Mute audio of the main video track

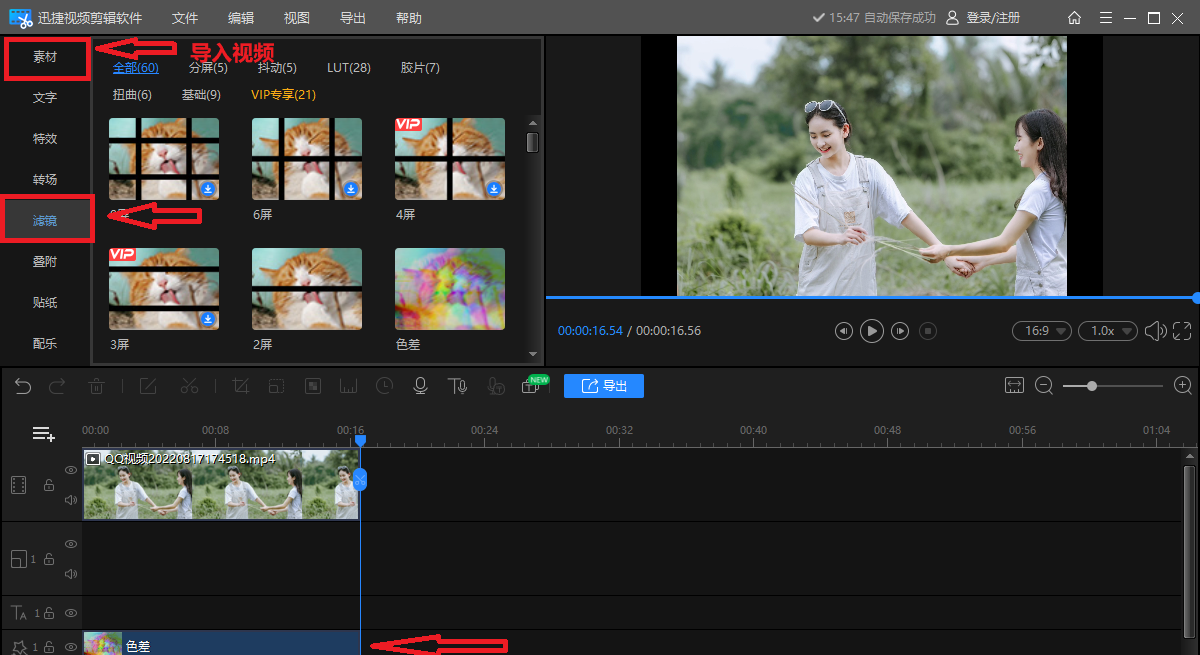coord(71,500)
